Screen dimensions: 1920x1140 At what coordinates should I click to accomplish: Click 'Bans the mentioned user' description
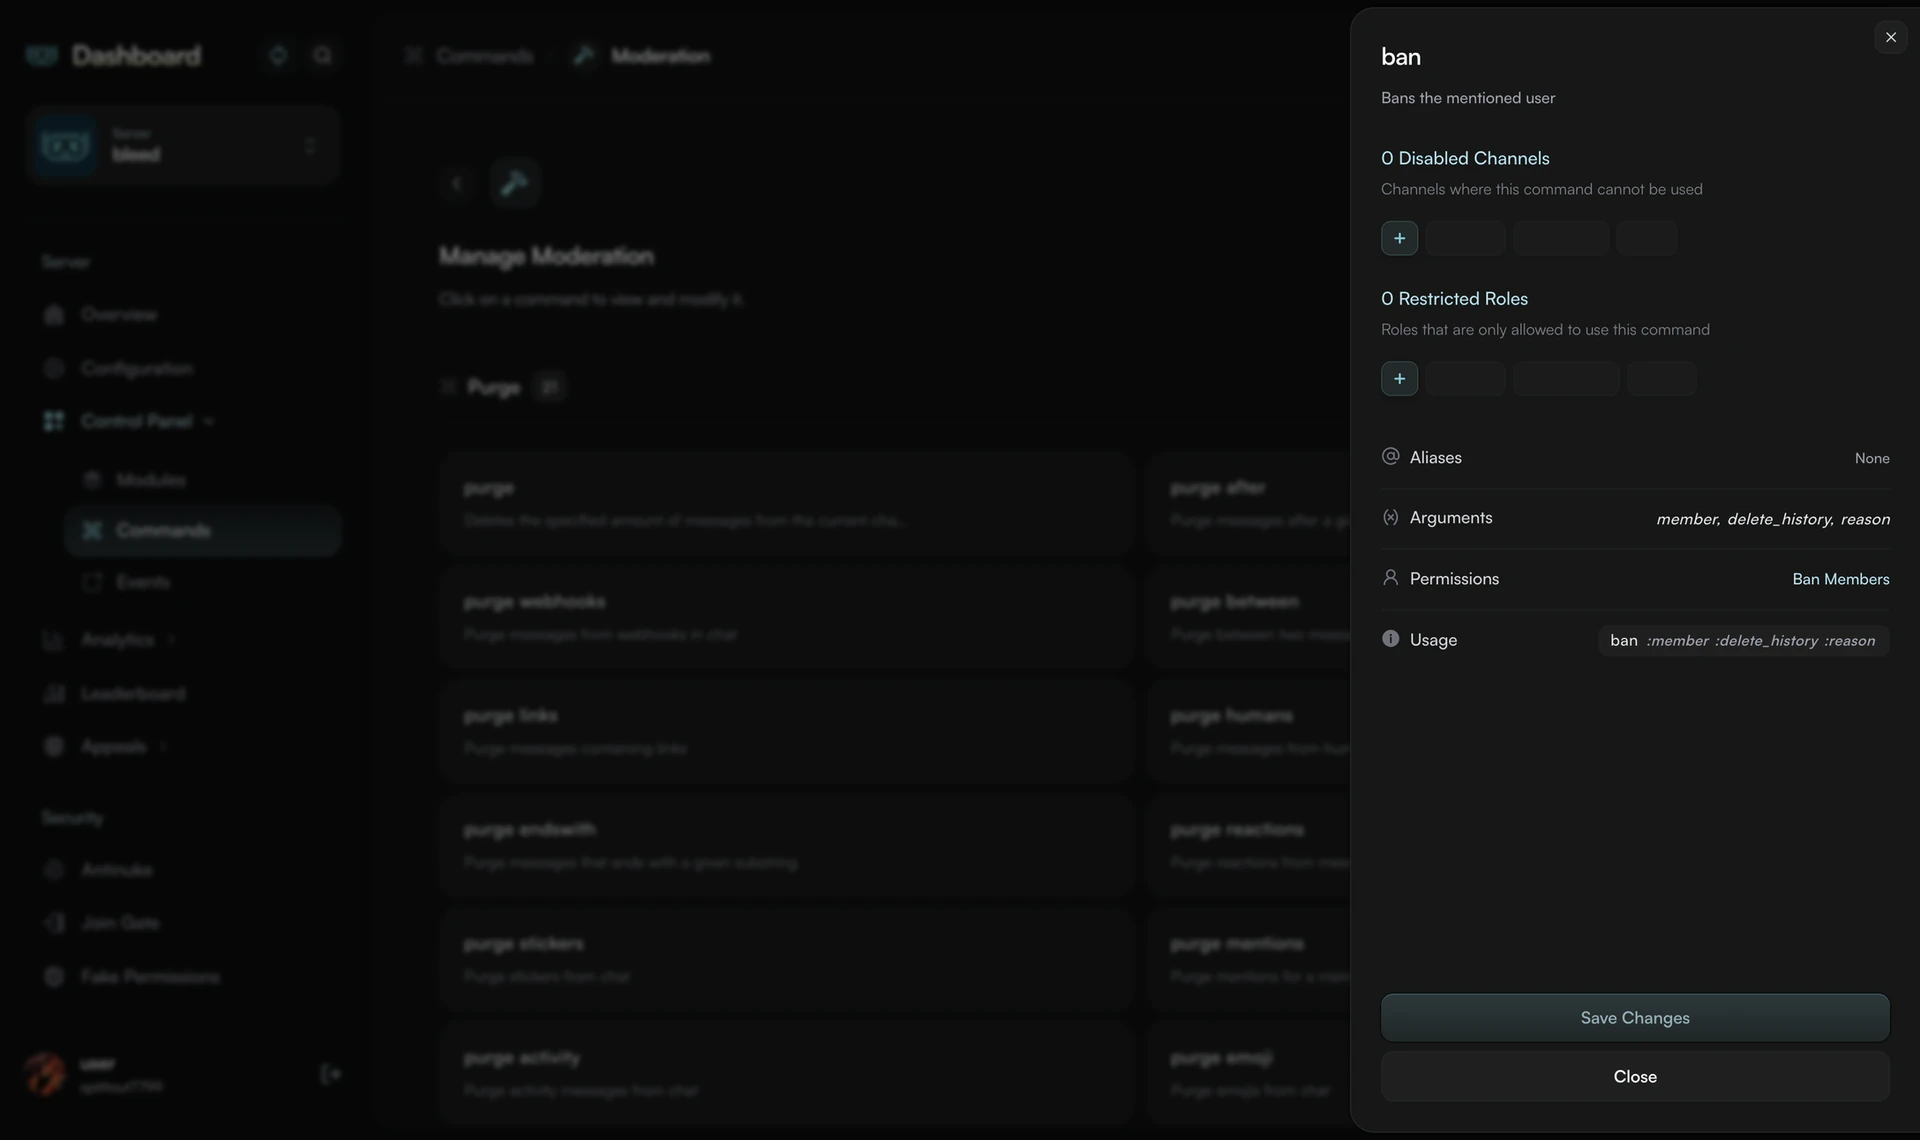(x=1467, y=98)
